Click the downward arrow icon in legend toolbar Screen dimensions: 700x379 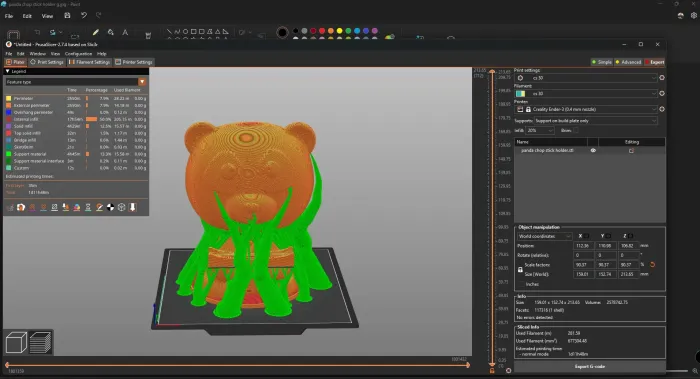point(133,207)
